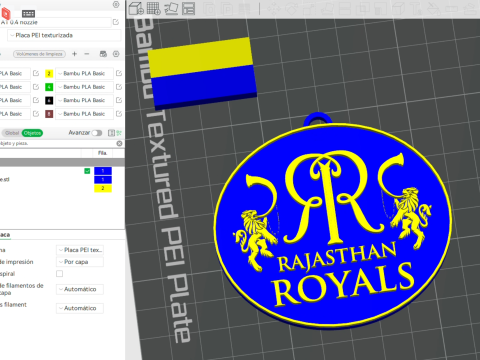The width and height of the screenshot is (480, 360).
Task: Focus the objeto y pieza search field
Action: [x=57, y=143]
